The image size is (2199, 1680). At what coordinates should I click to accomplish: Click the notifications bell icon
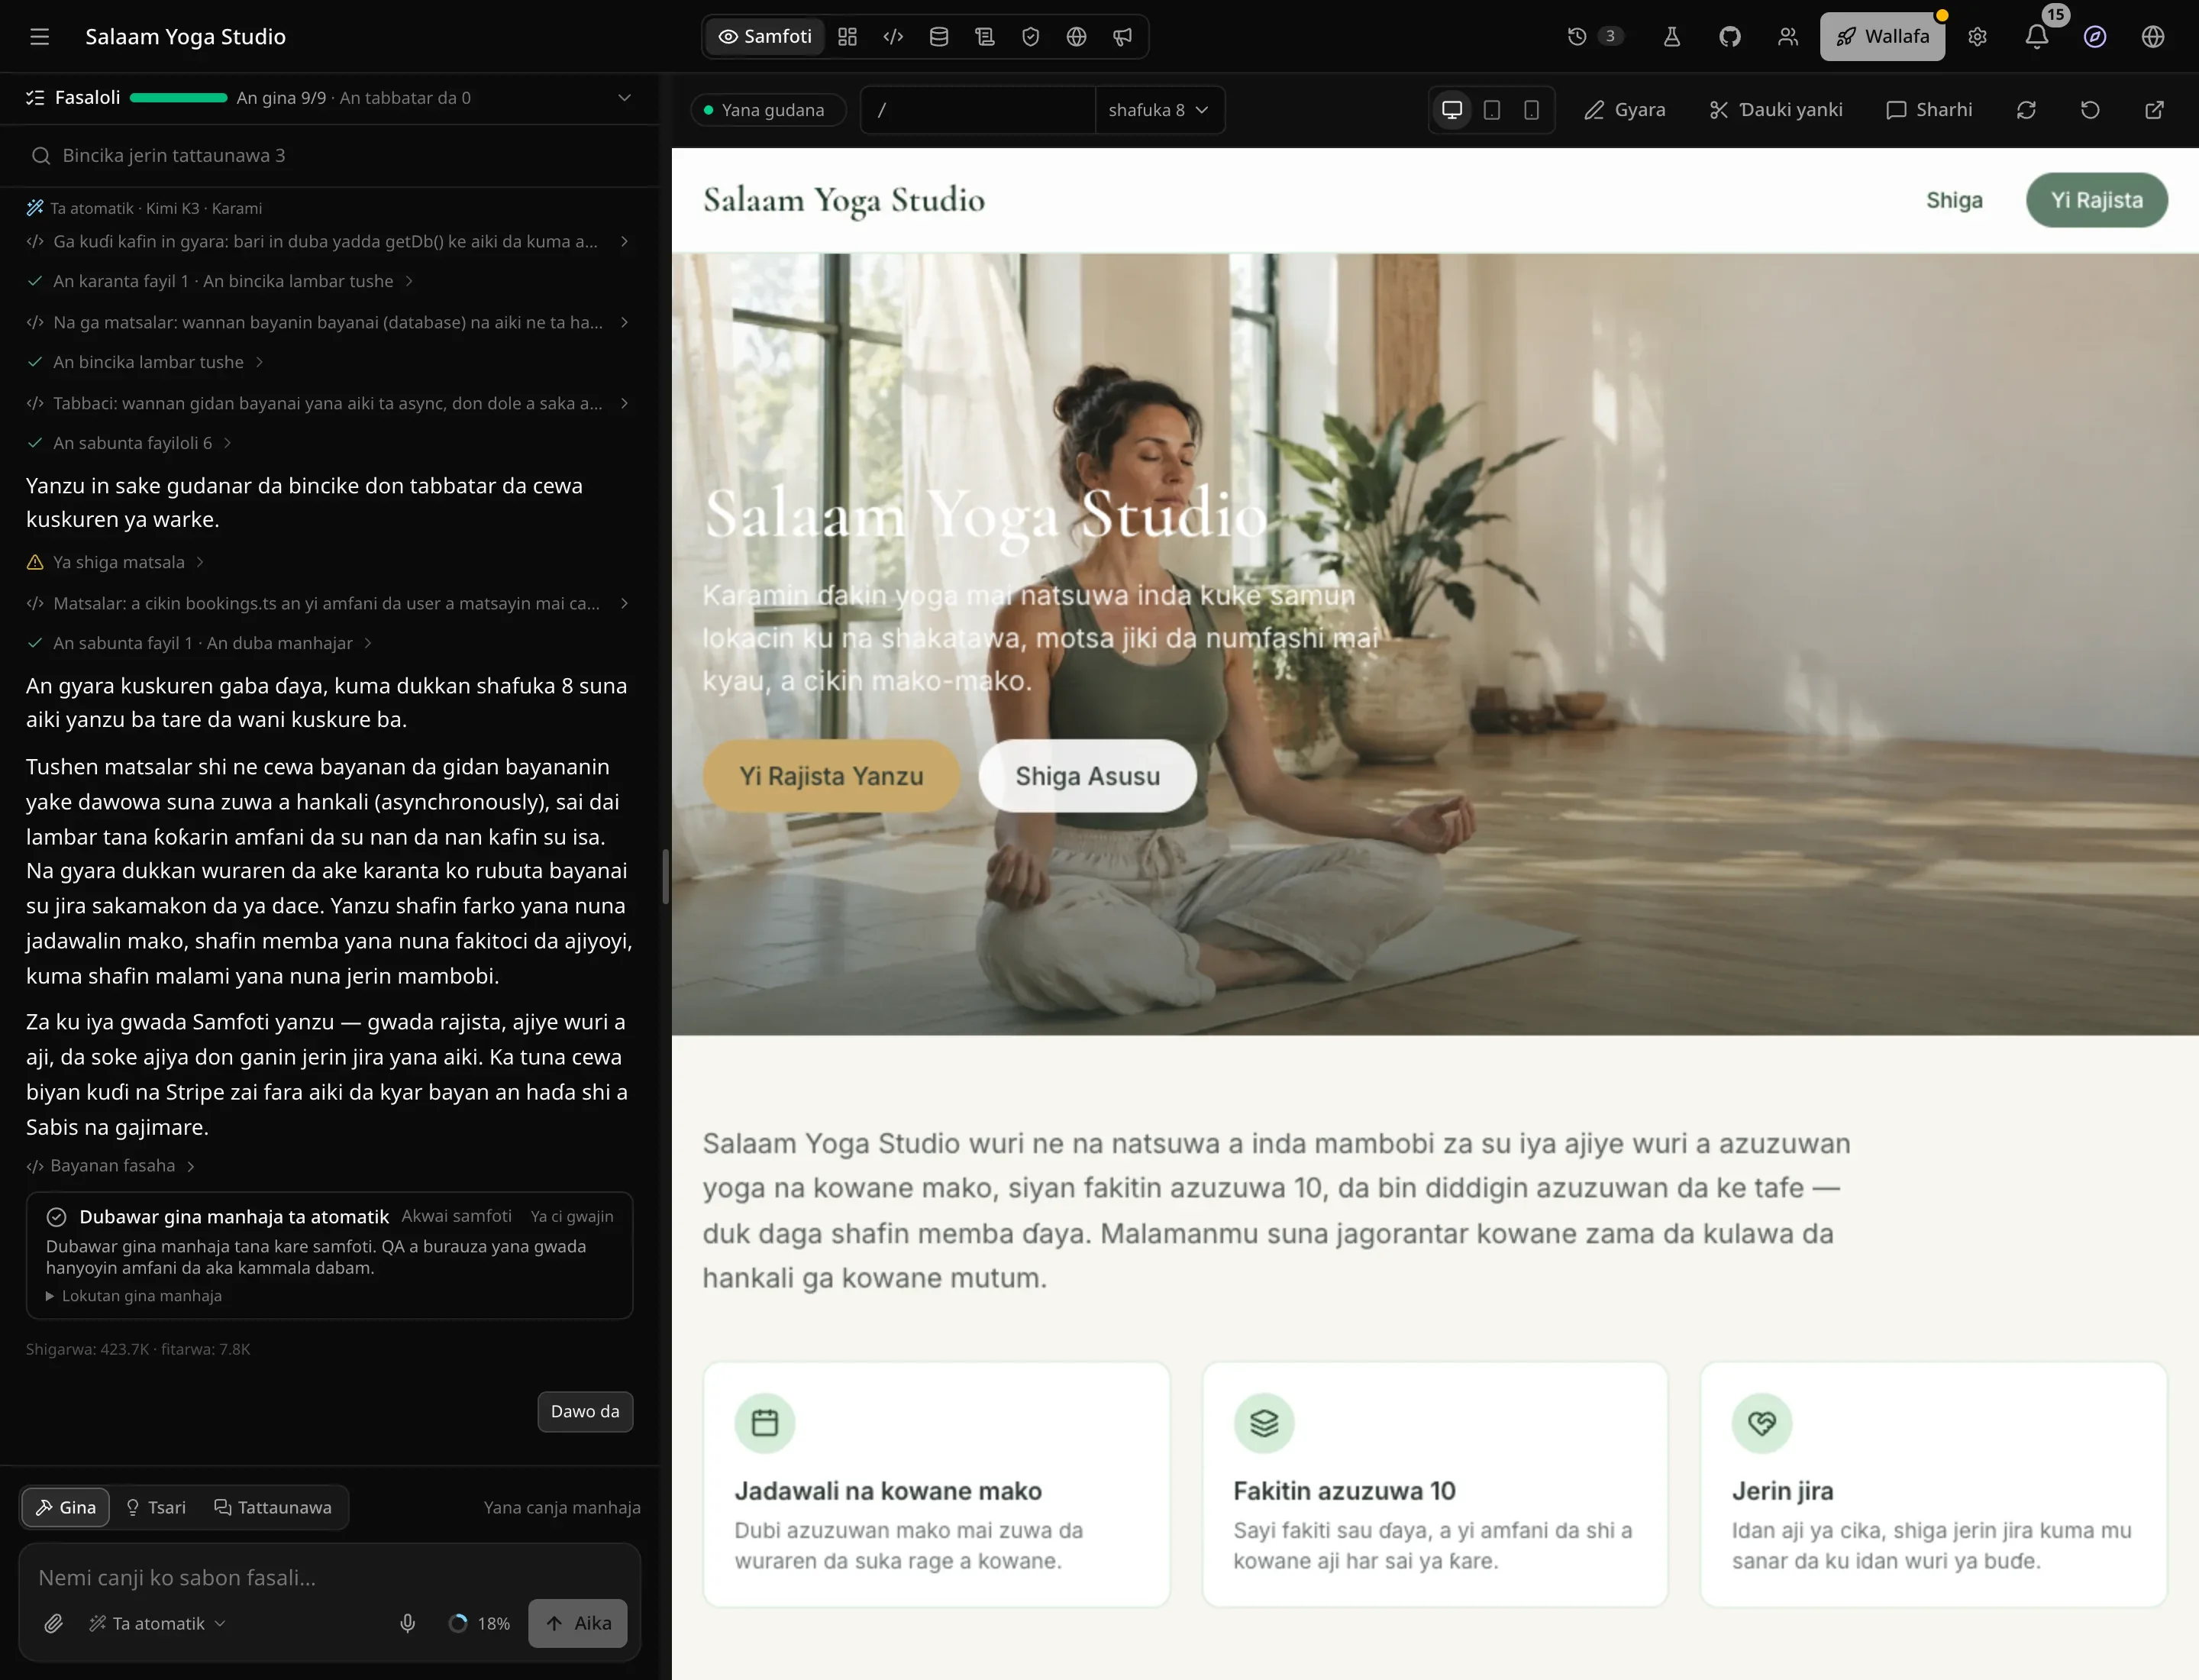point(2036,37)
